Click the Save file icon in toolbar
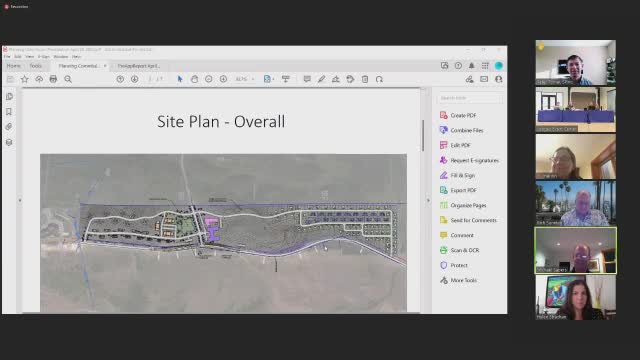The width and height of the screenshot is (640, 360). [10, 79]
